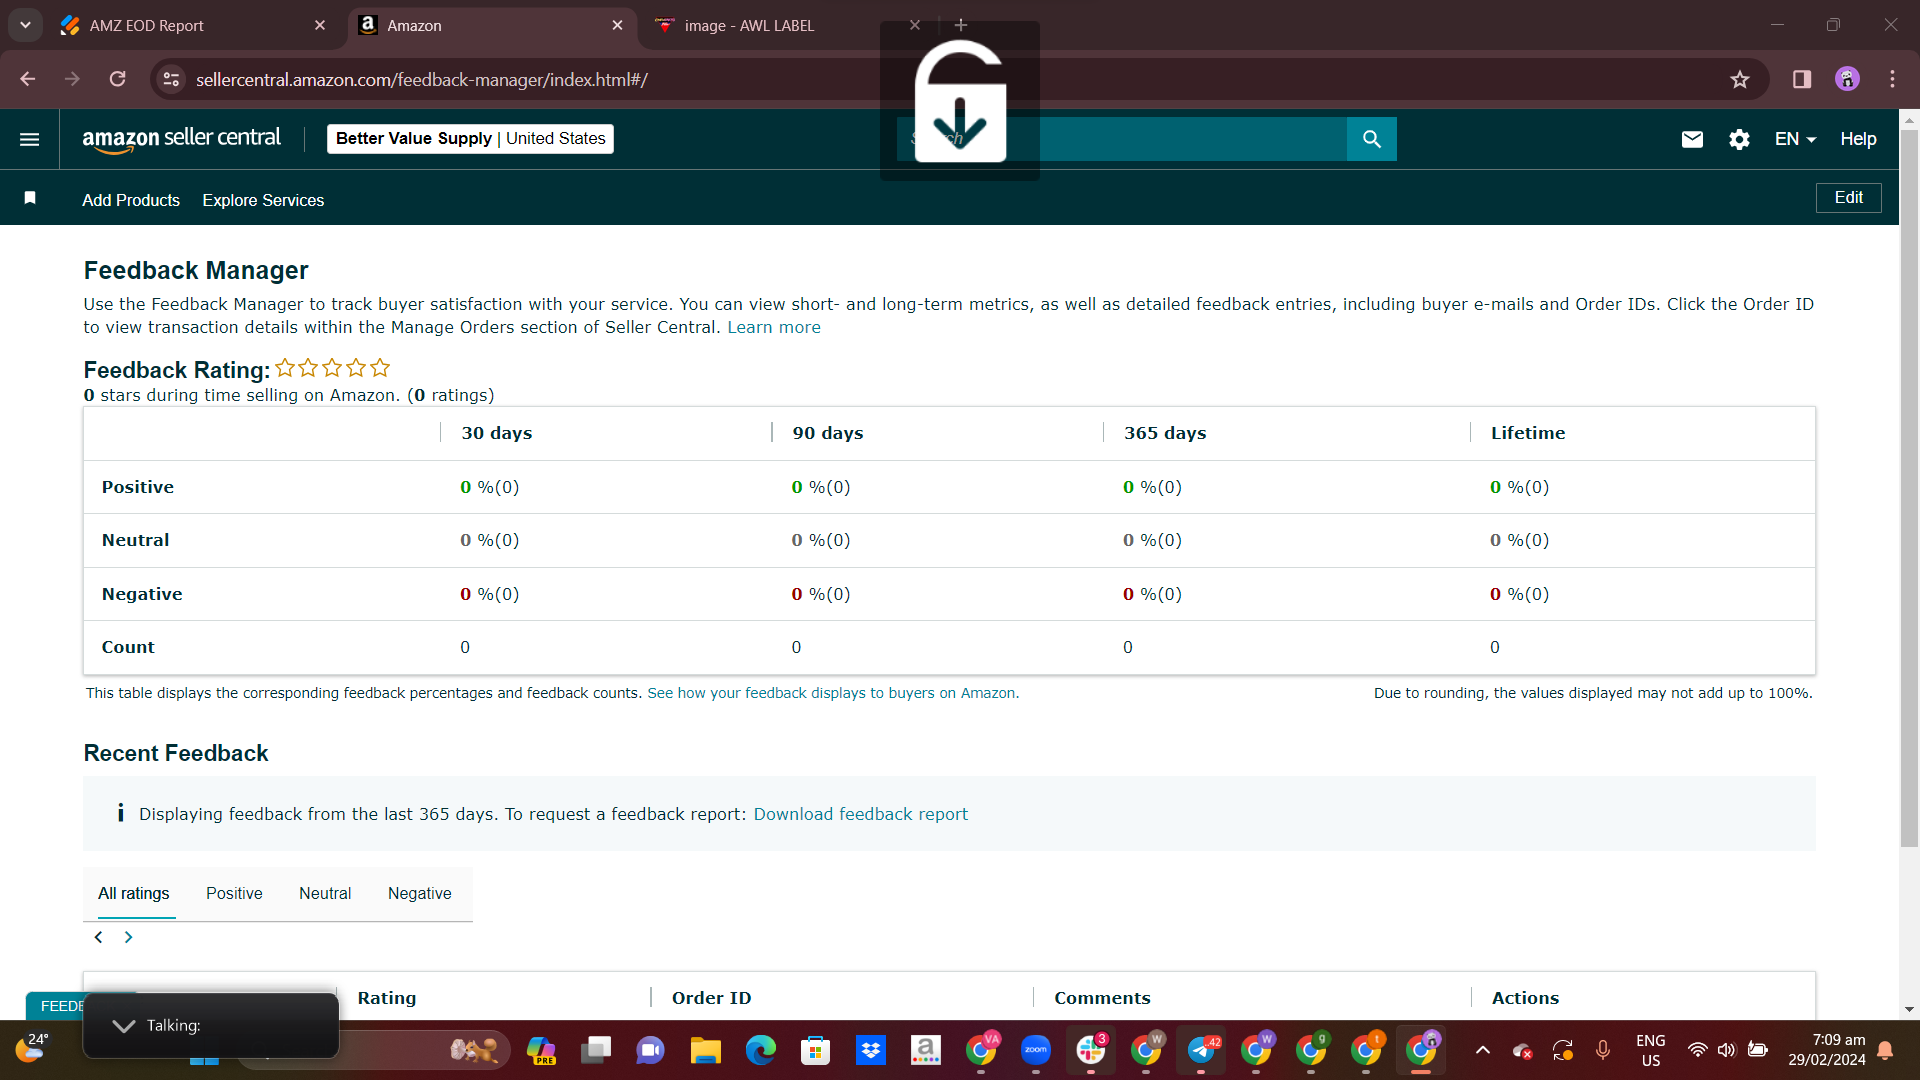The image size is (1920, 1080).
Task: Click Download feedback report link
Action: tap(860, 814)
